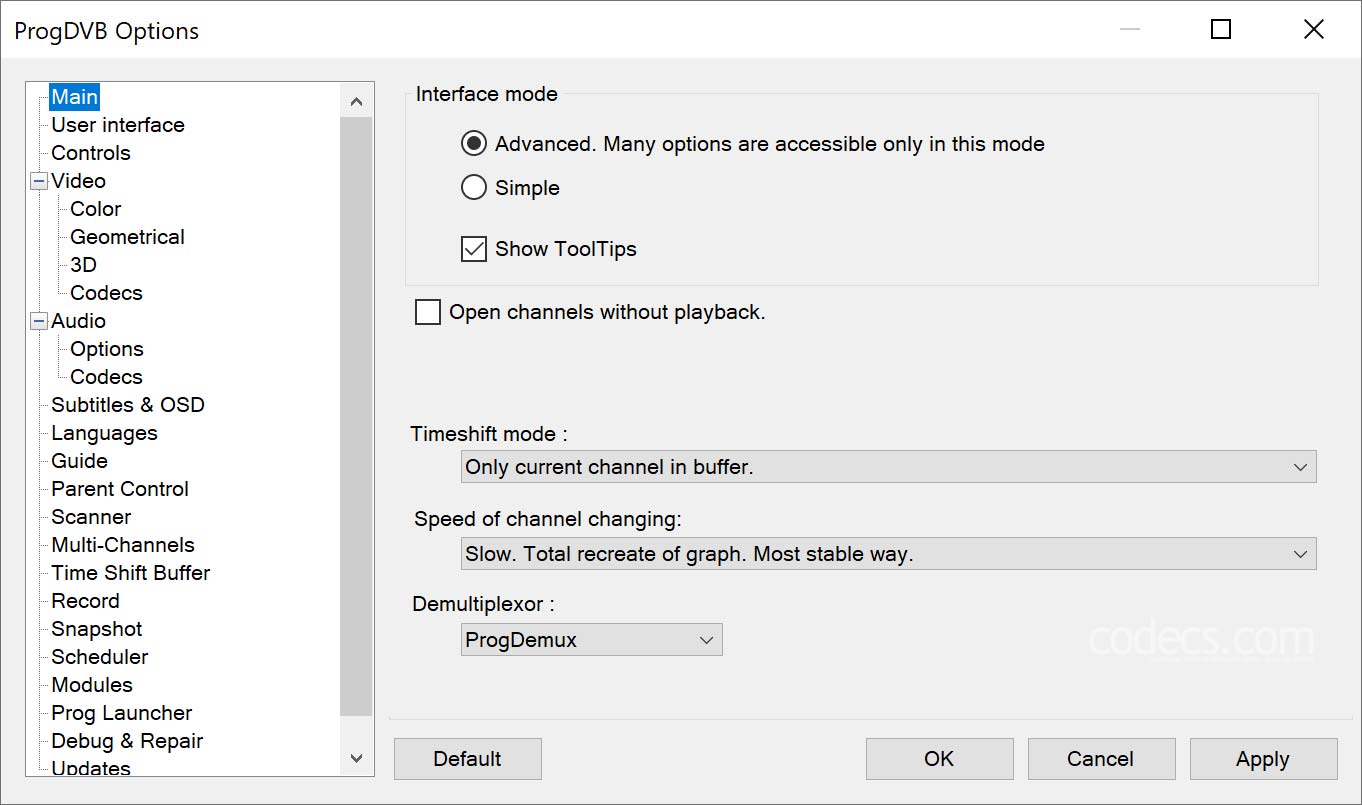Open Prog Launcher settings
Screen dimensions: 1362x805
(122, 713)
